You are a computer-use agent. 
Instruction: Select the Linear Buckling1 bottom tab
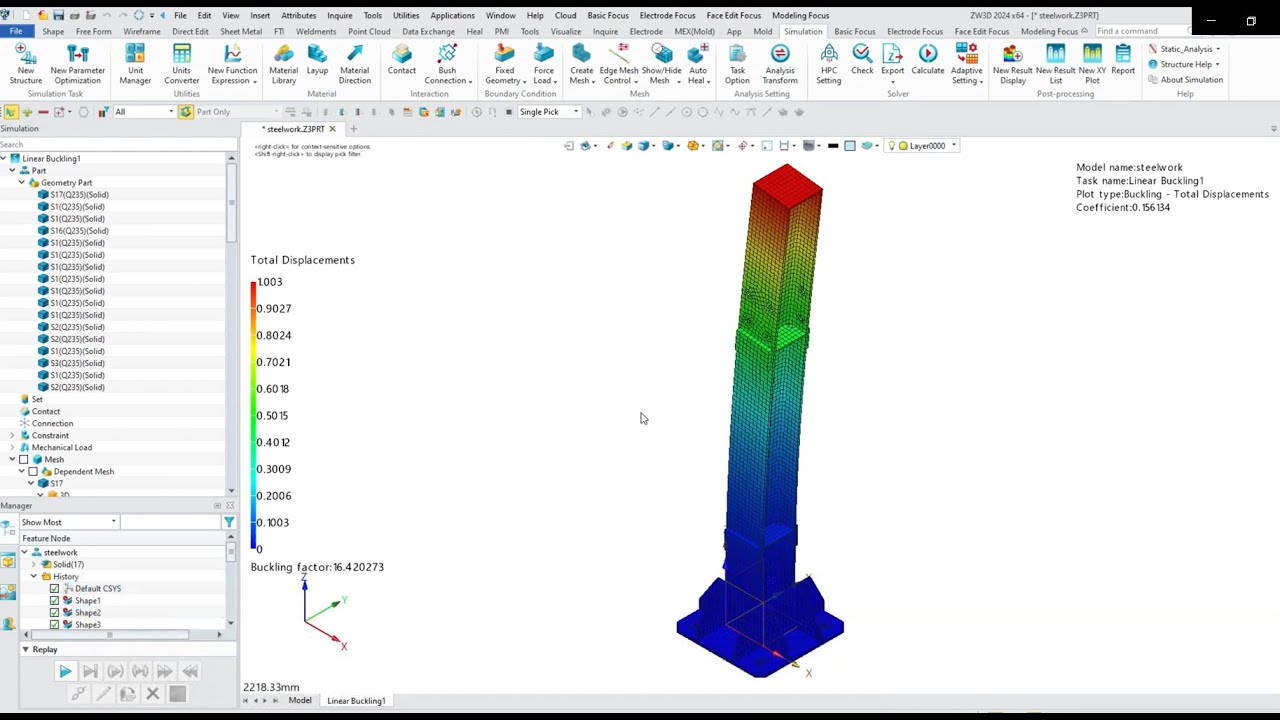[x=356, y=701]
